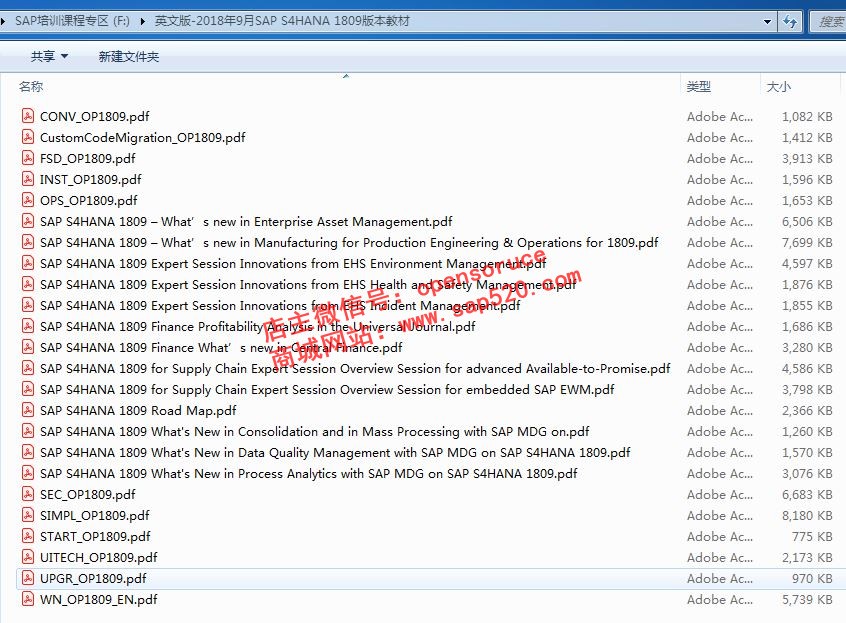
Task: Click the 5,739 KB size value
Action: pos(807,600)
